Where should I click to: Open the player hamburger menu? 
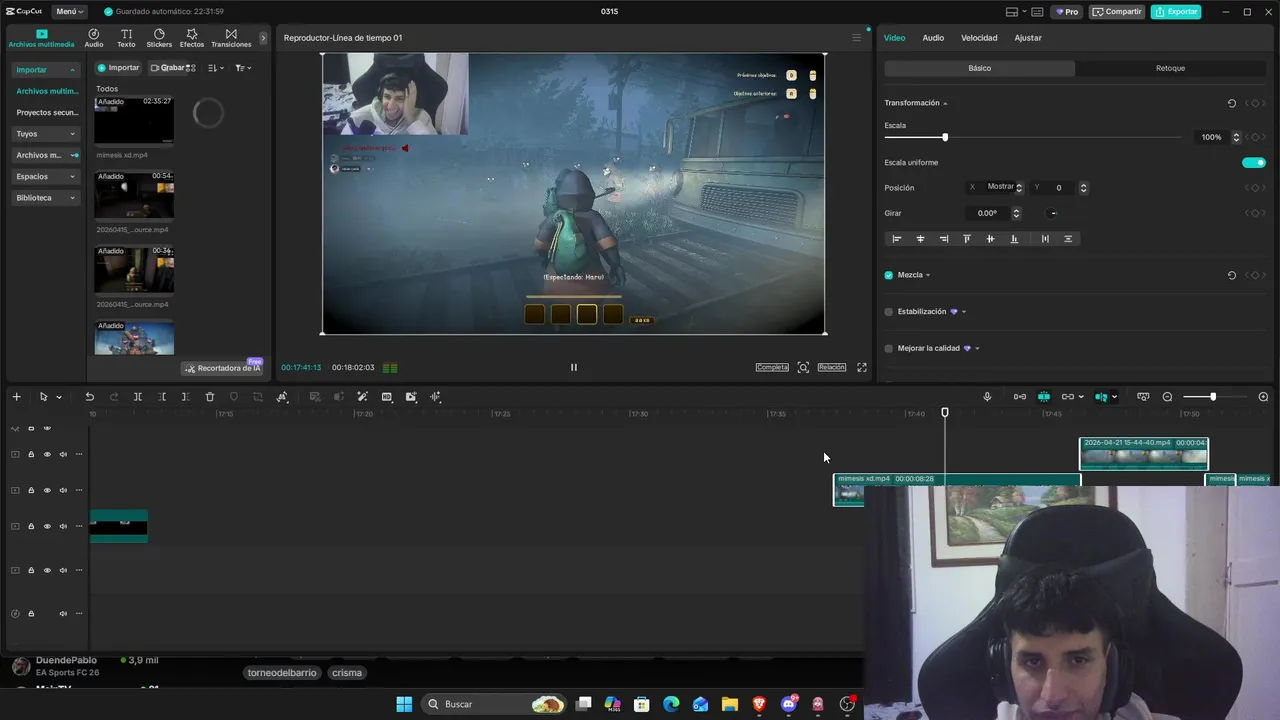856,38
